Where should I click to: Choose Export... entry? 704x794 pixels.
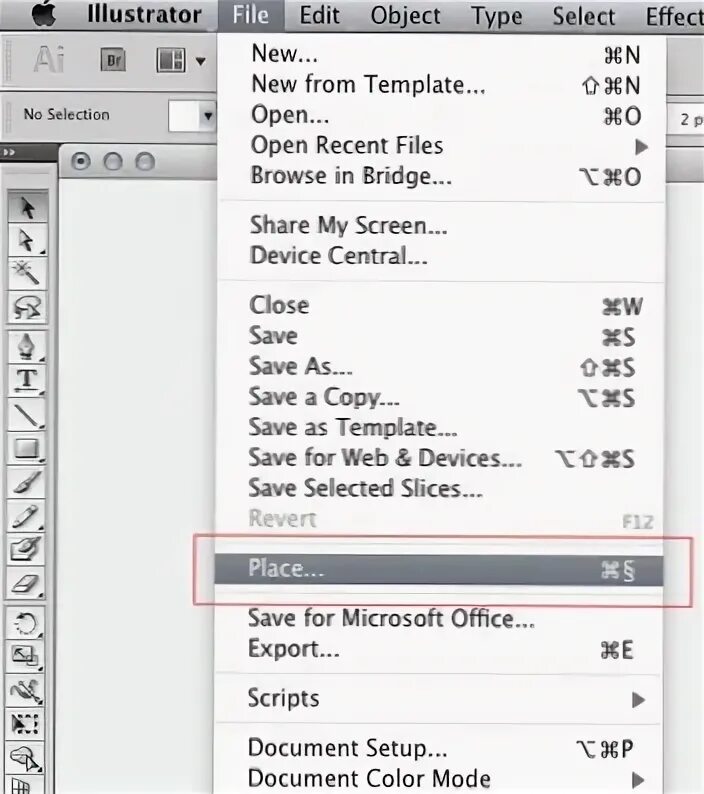point(439,650)
